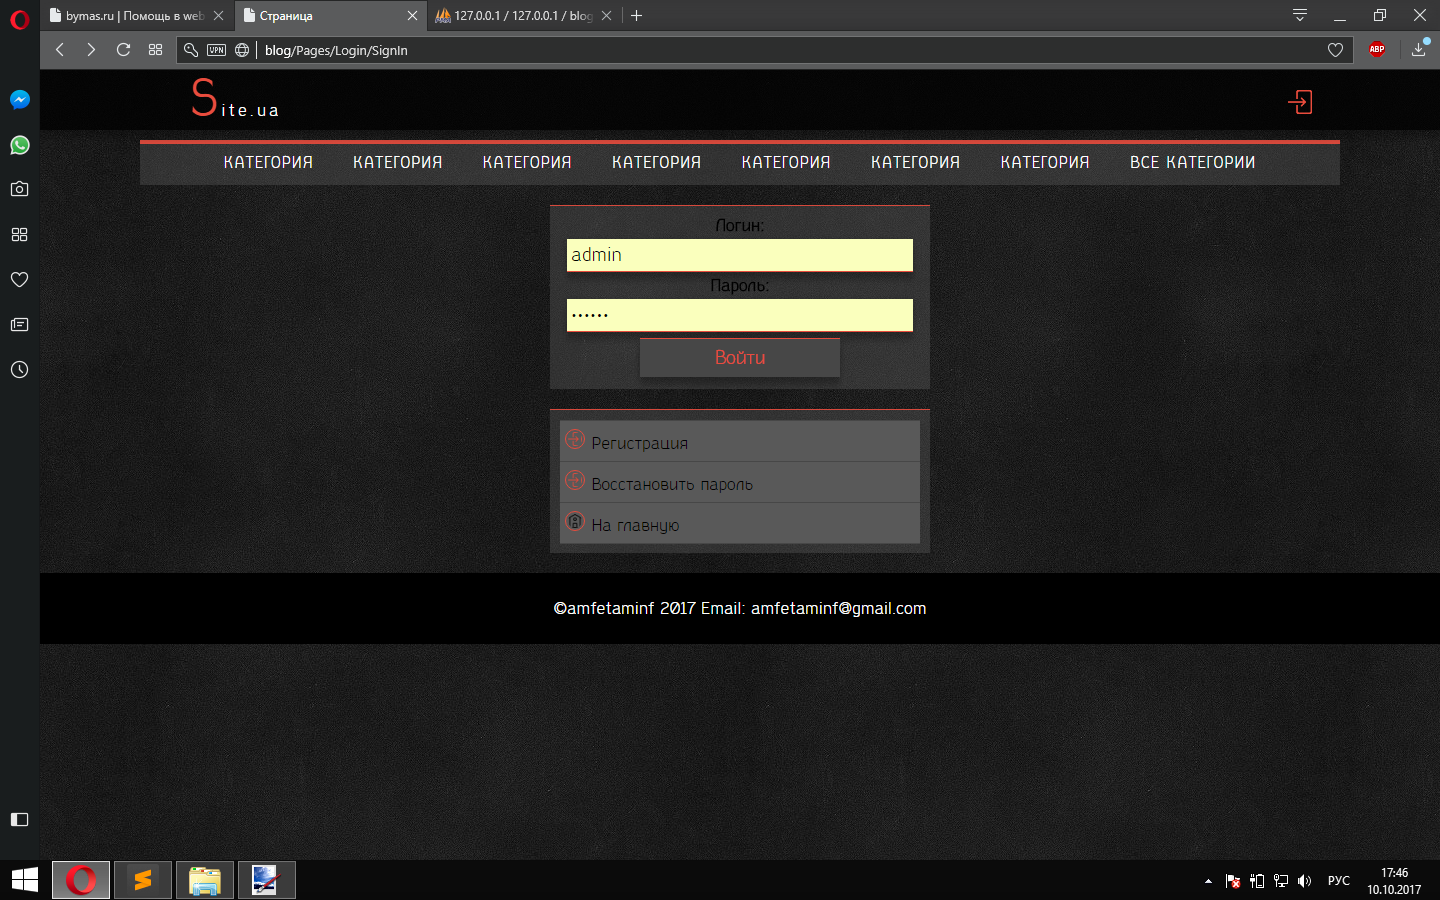Viewport: 1440px width, 900px height.
Task: Open Sublime Text from the taskbar
Action: 143,880
